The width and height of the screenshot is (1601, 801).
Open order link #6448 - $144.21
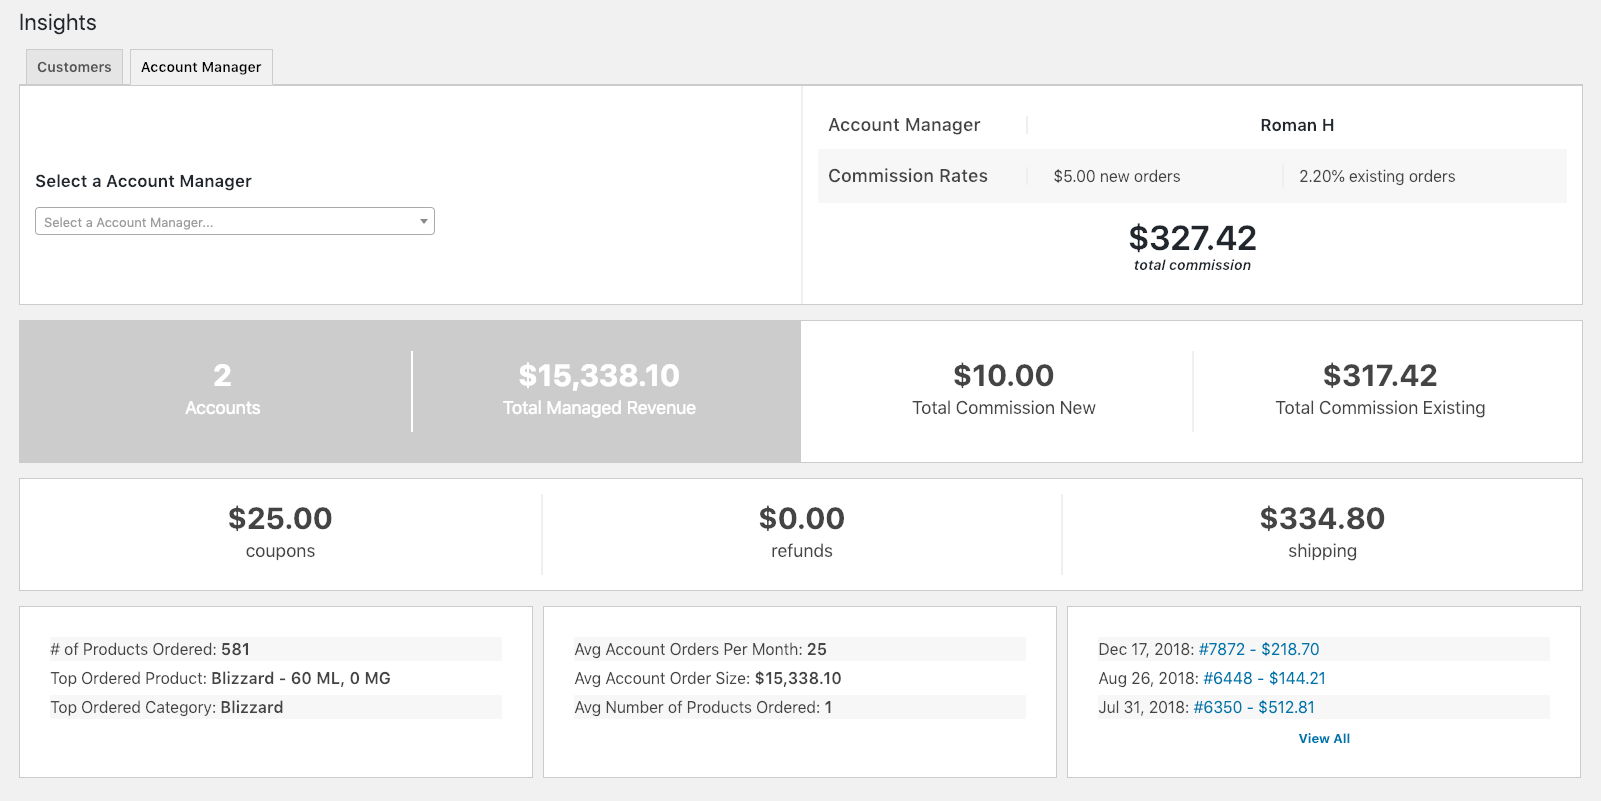coord(1264,678)
